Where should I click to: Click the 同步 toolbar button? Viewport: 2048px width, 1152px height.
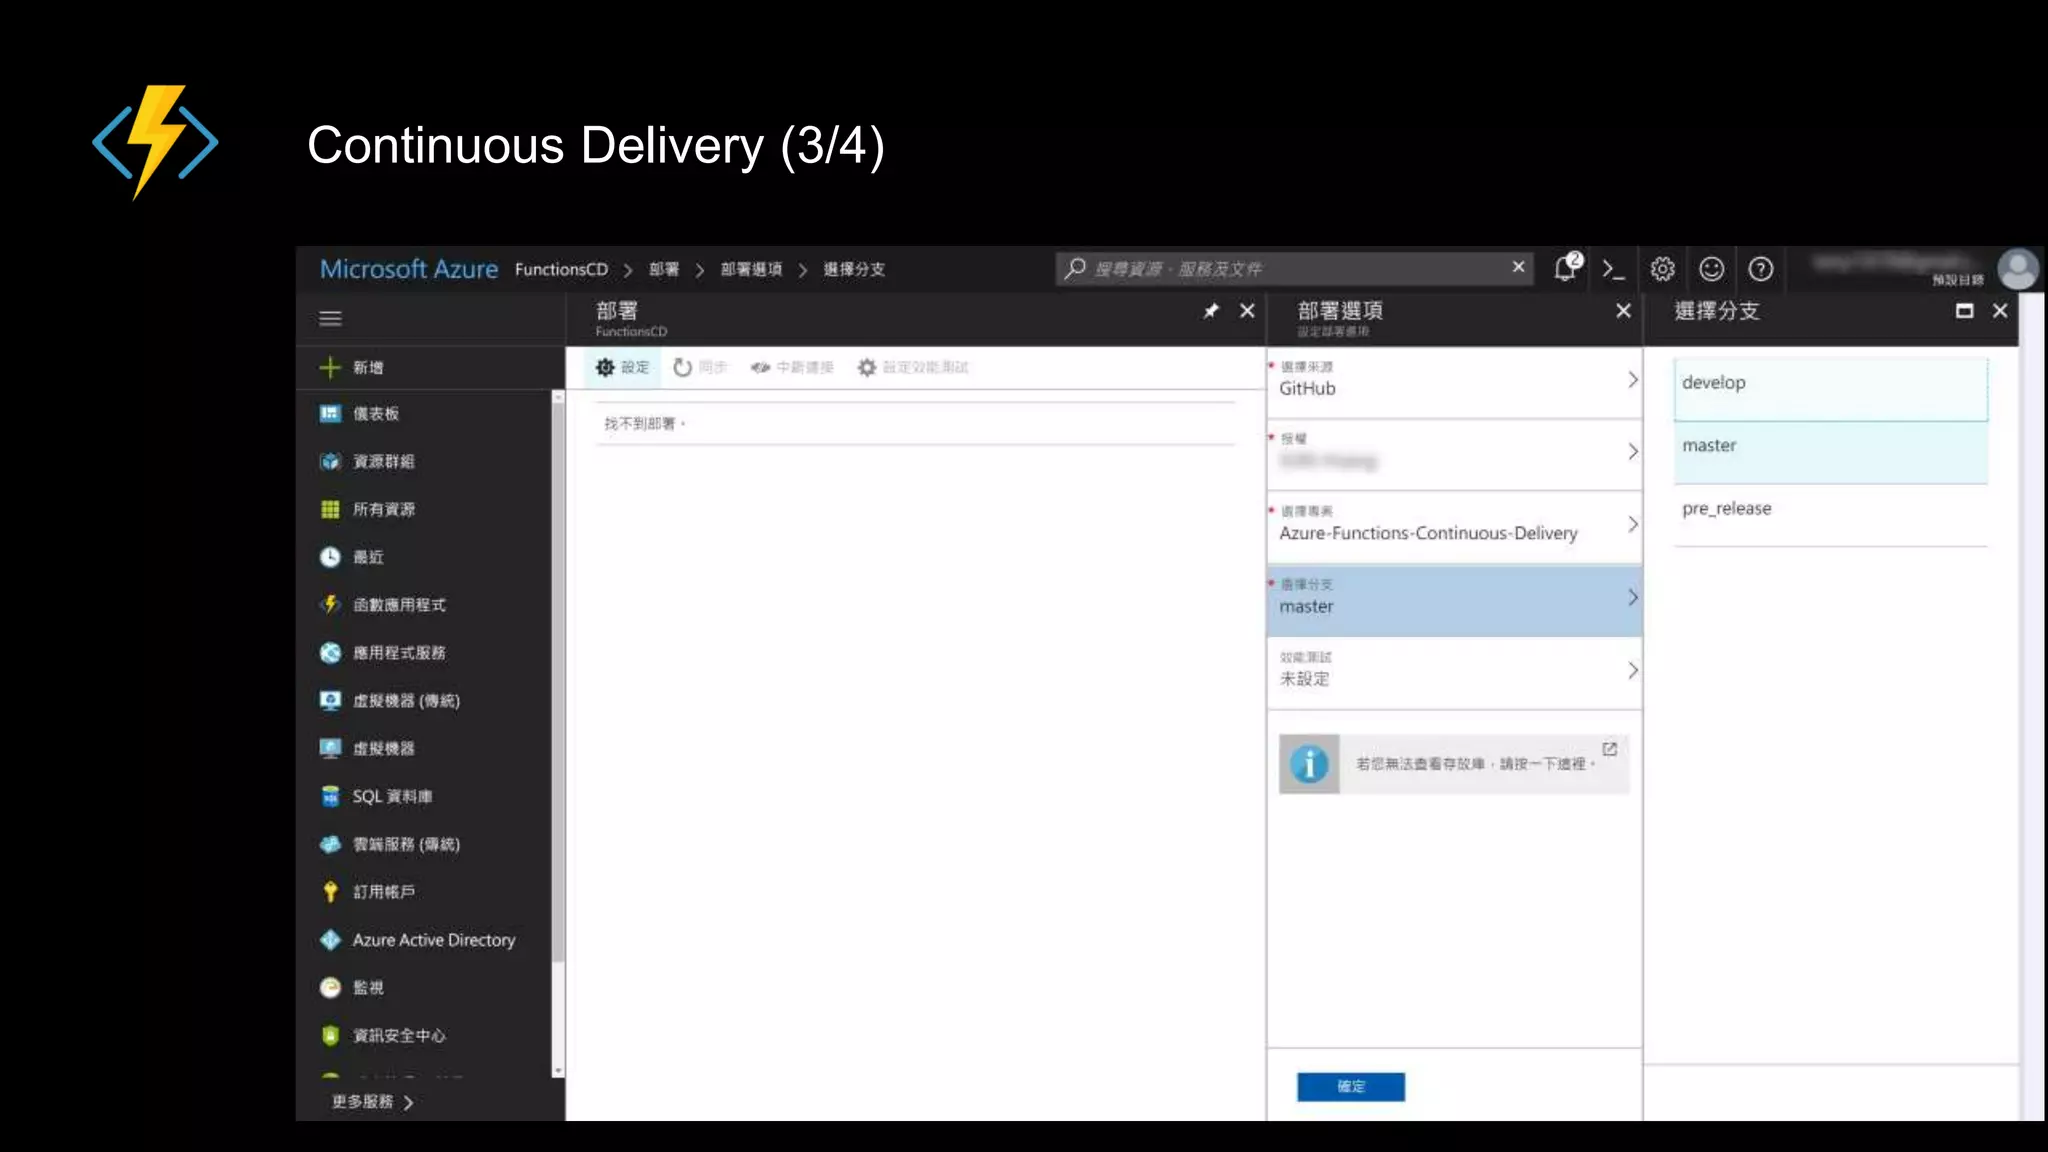699,367
